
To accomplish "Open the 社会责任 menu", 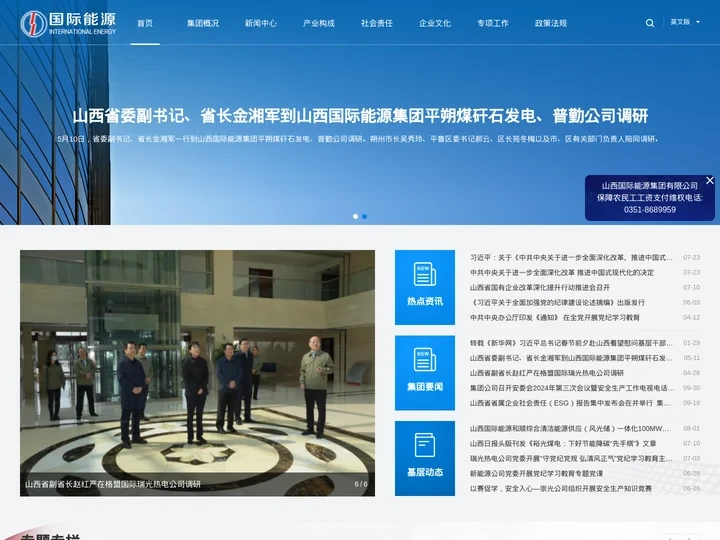I will coord(377,23).
